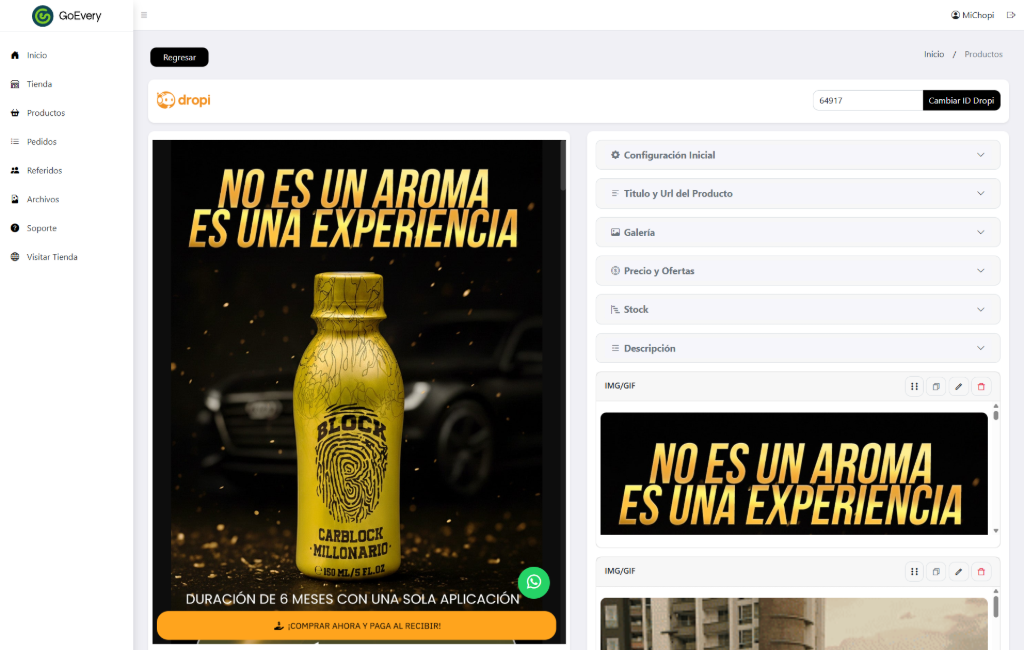
Task: Click the chevron on Configuración Inicial row
Action: point(980,155)
